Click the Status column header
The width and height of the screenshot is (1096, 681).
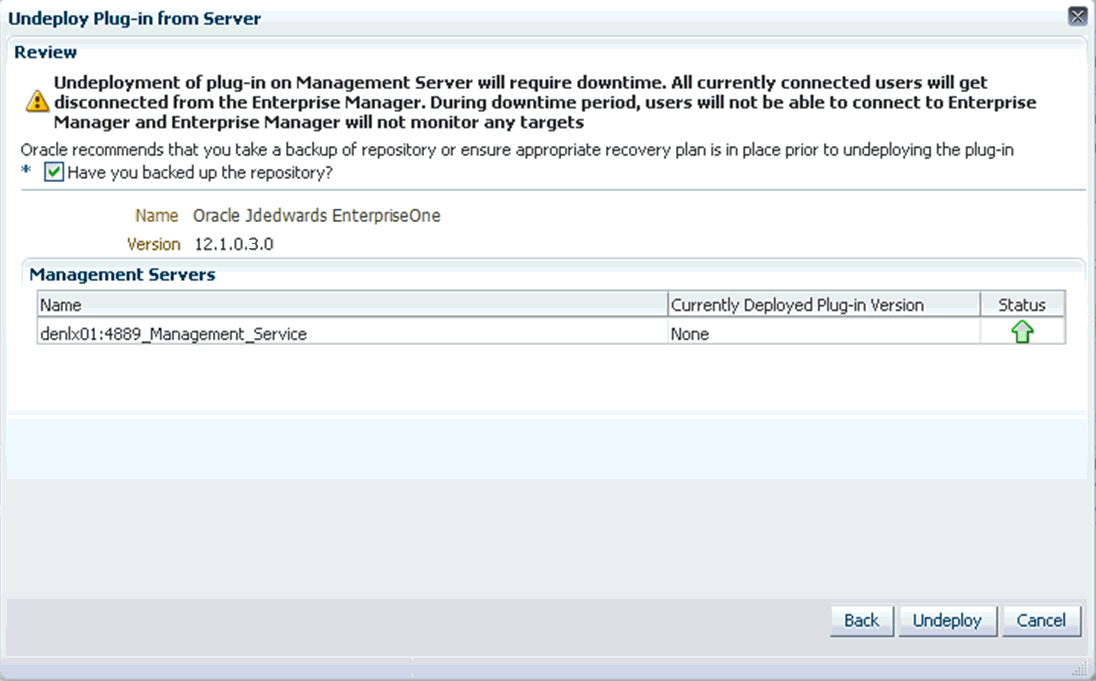pyautogui.click(x=1022, y=305)
